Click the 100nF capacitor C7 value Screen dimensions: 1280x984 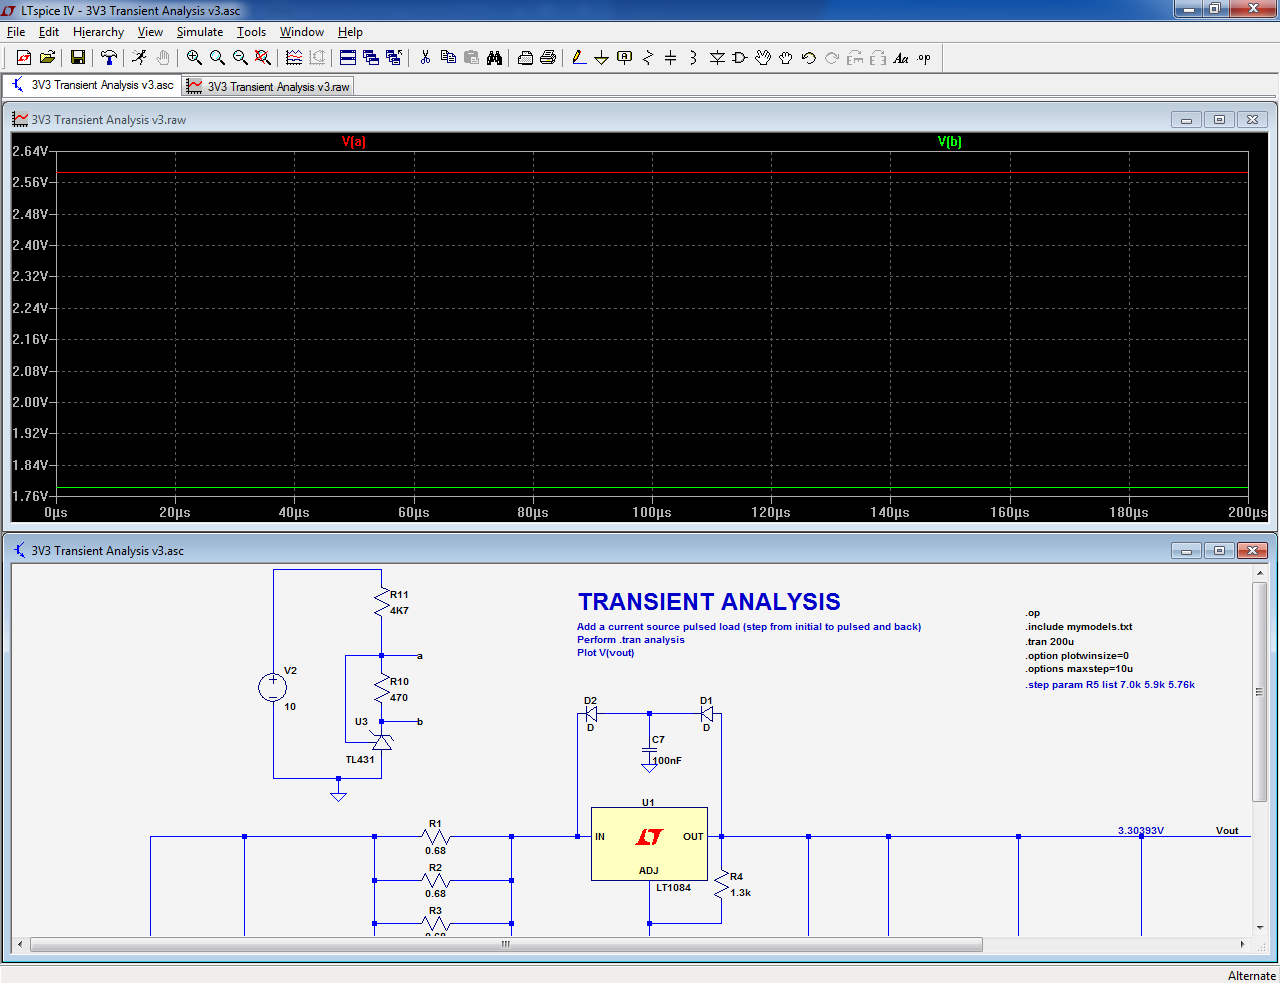pos(667,761)
